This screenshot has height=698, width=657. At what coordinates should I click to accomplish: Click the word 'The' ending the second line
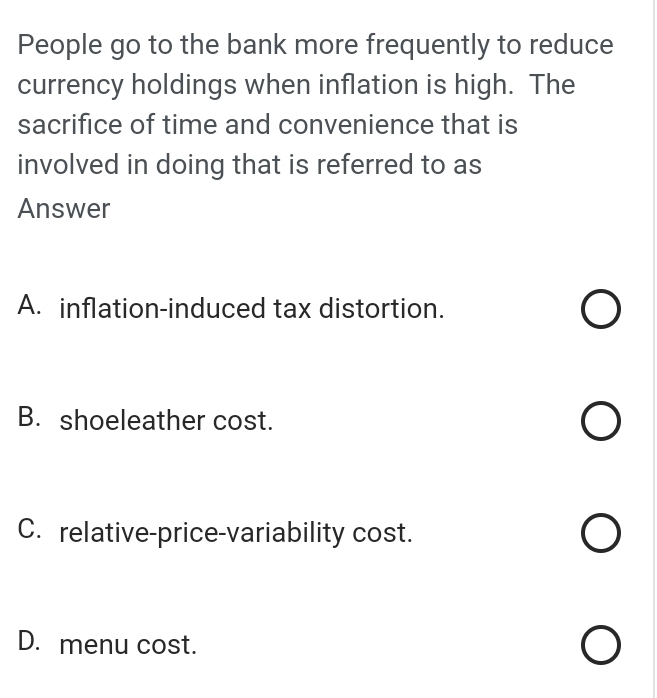[552, 84]
